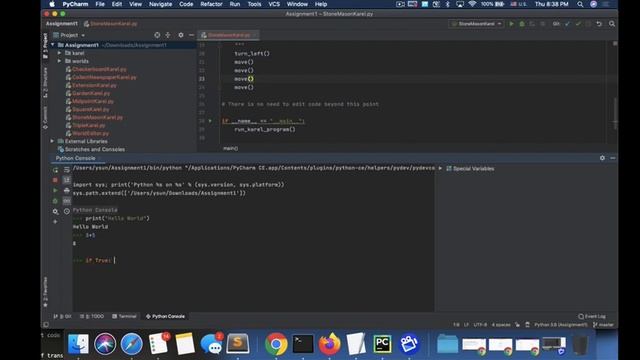Expand the worlds folder

tap(60, 61)
